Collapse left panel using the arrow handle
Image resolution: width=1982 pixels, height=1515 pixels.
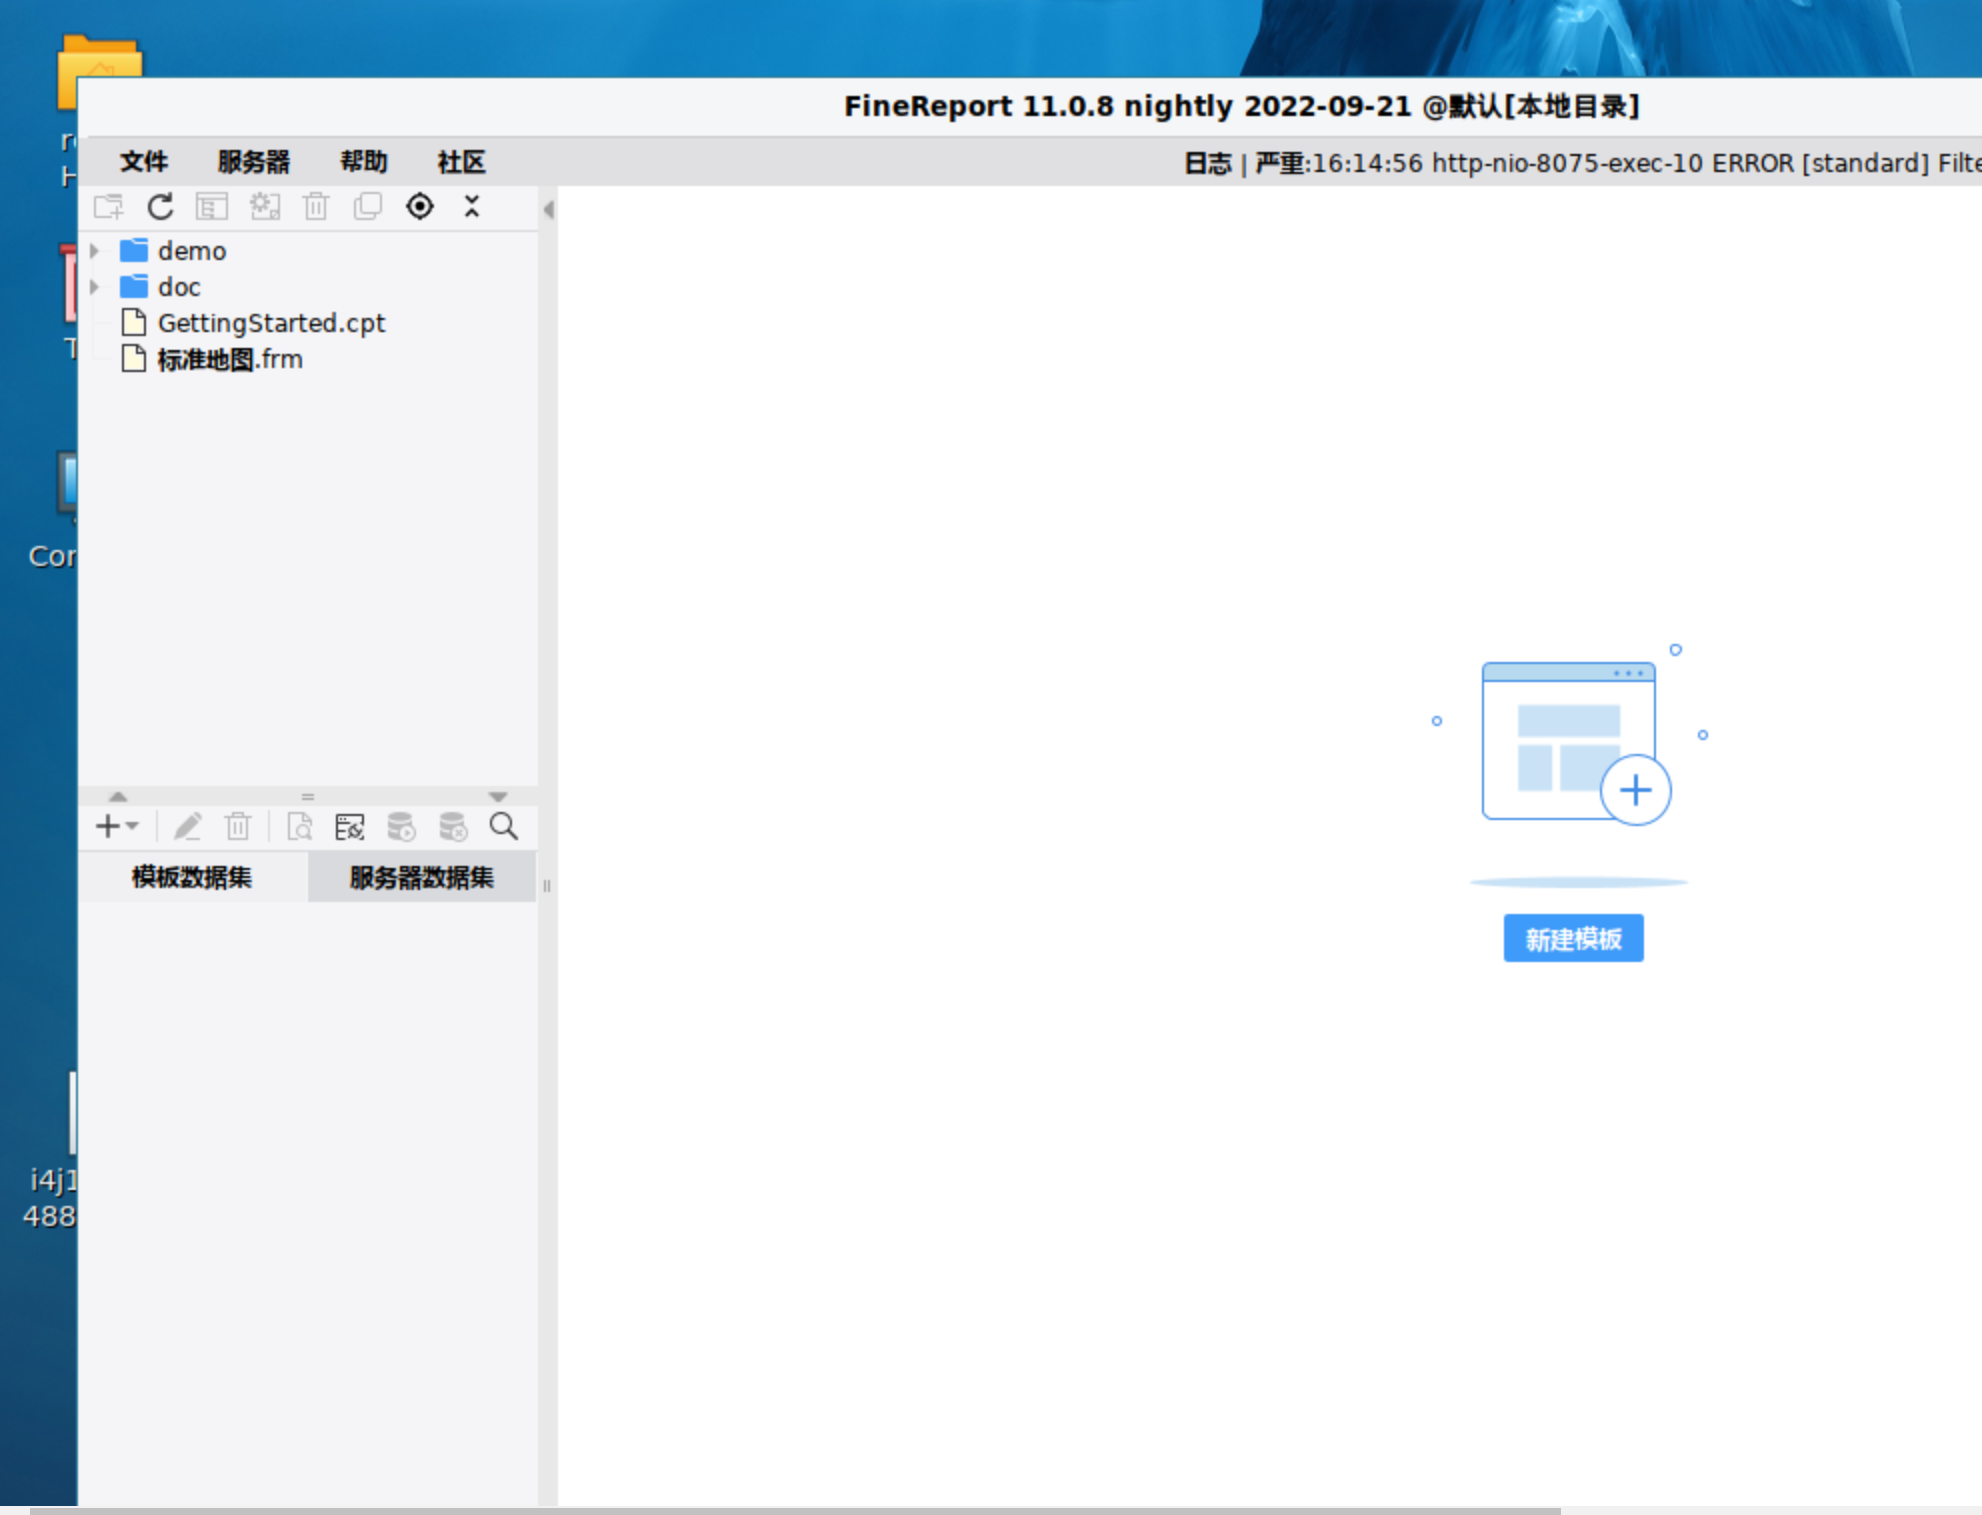point(548,210)
